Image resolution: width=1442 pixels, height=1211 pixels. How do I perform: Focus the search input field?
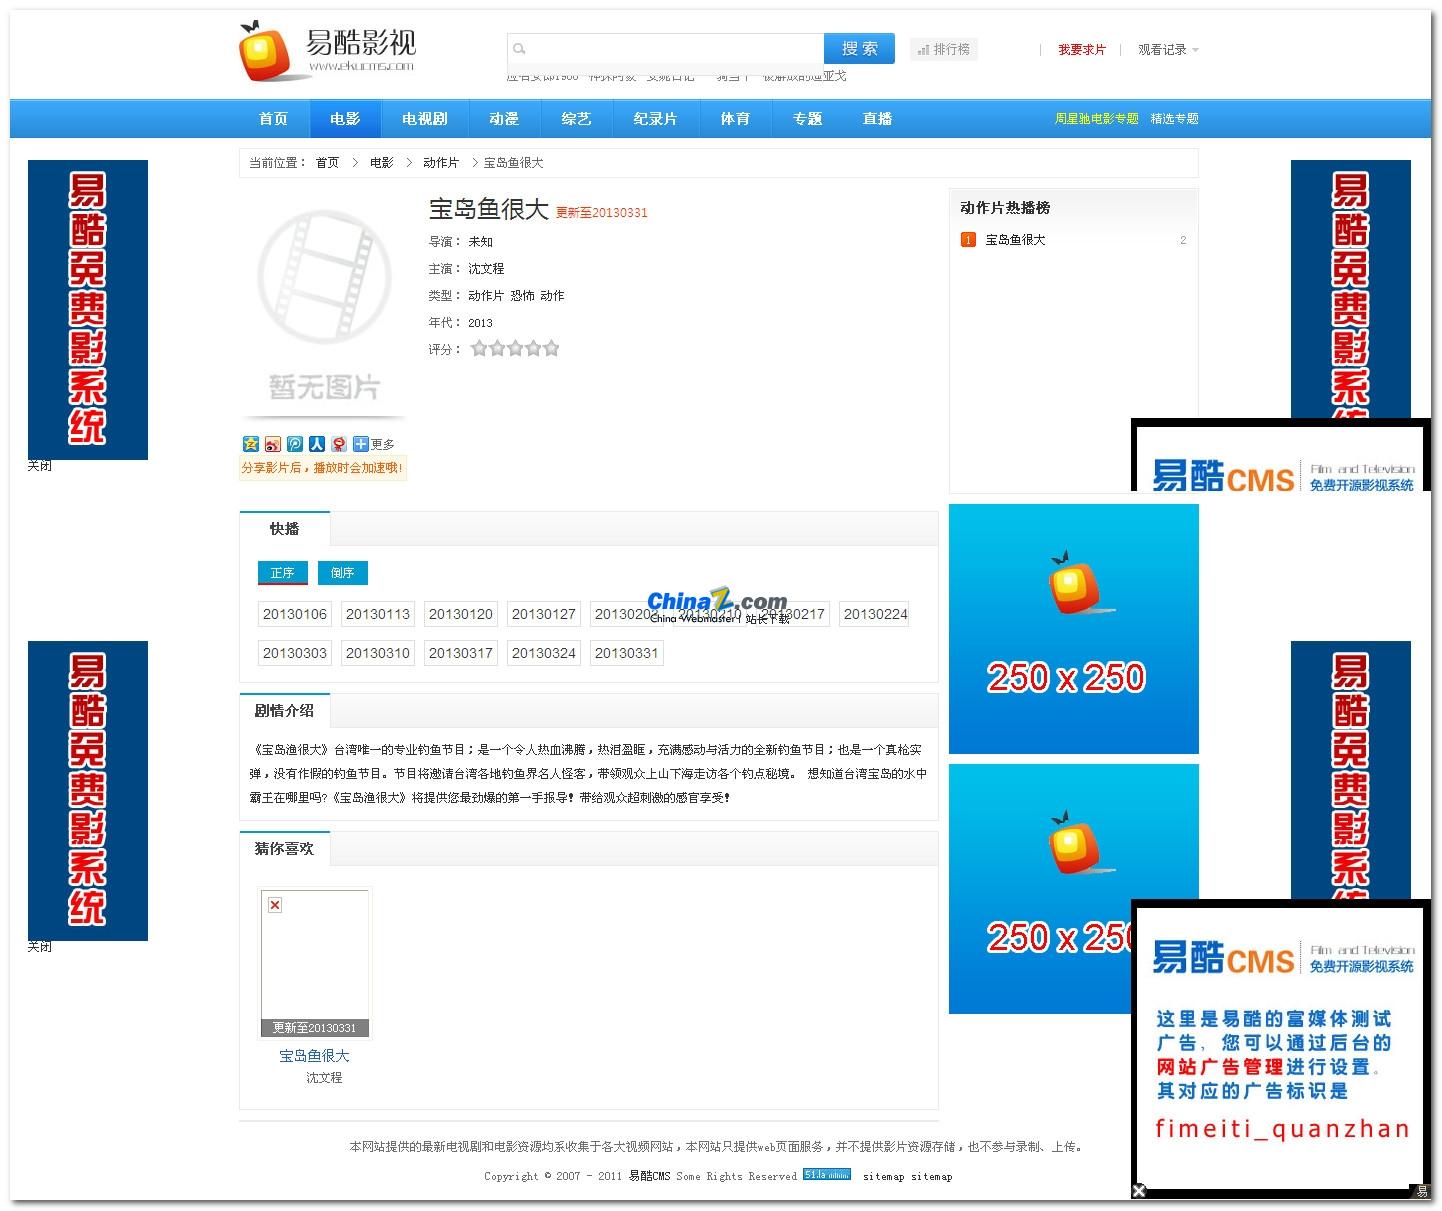666,48
